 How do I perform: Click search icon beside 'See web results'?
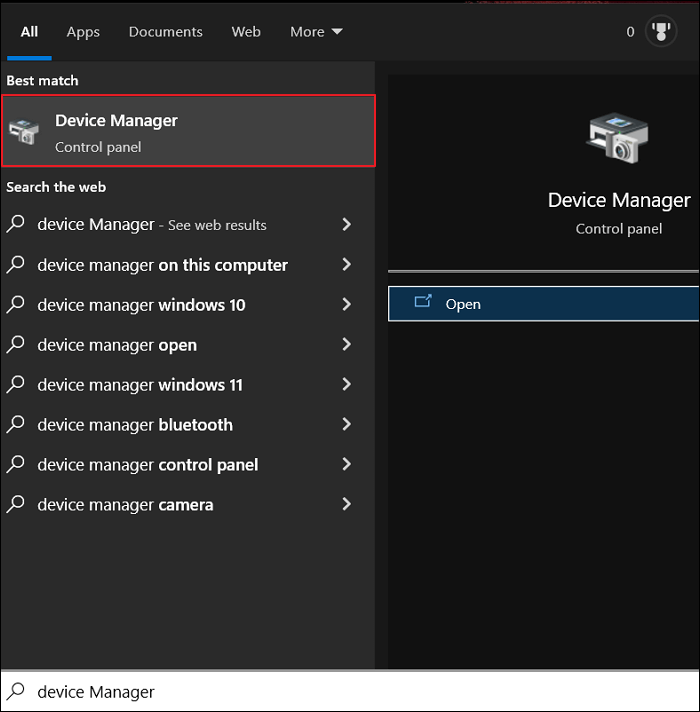(x=15, y=224)
